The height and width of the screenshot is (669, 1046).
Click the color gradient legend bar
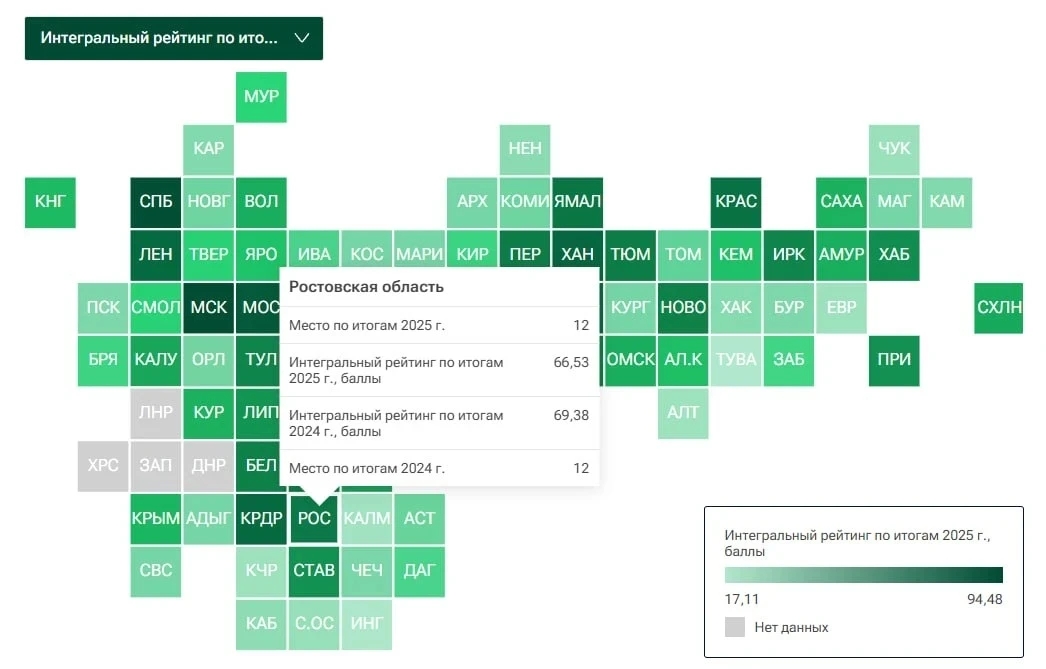pos(863,575)
